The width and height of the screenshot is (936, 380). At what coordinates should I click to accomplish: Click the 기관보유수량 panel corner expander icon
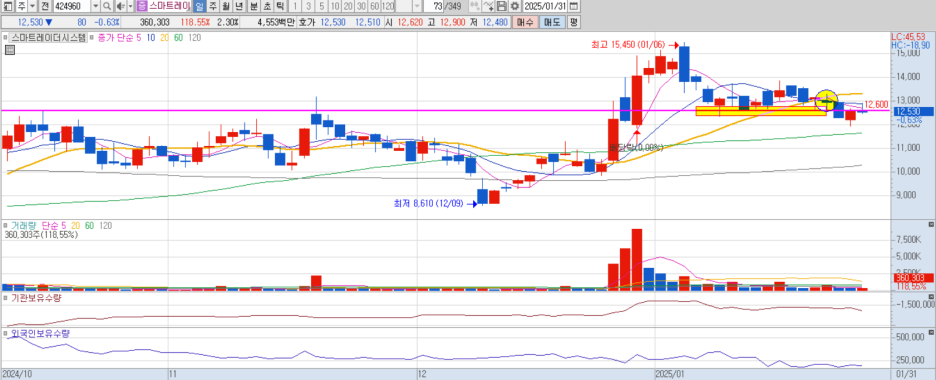931,296
